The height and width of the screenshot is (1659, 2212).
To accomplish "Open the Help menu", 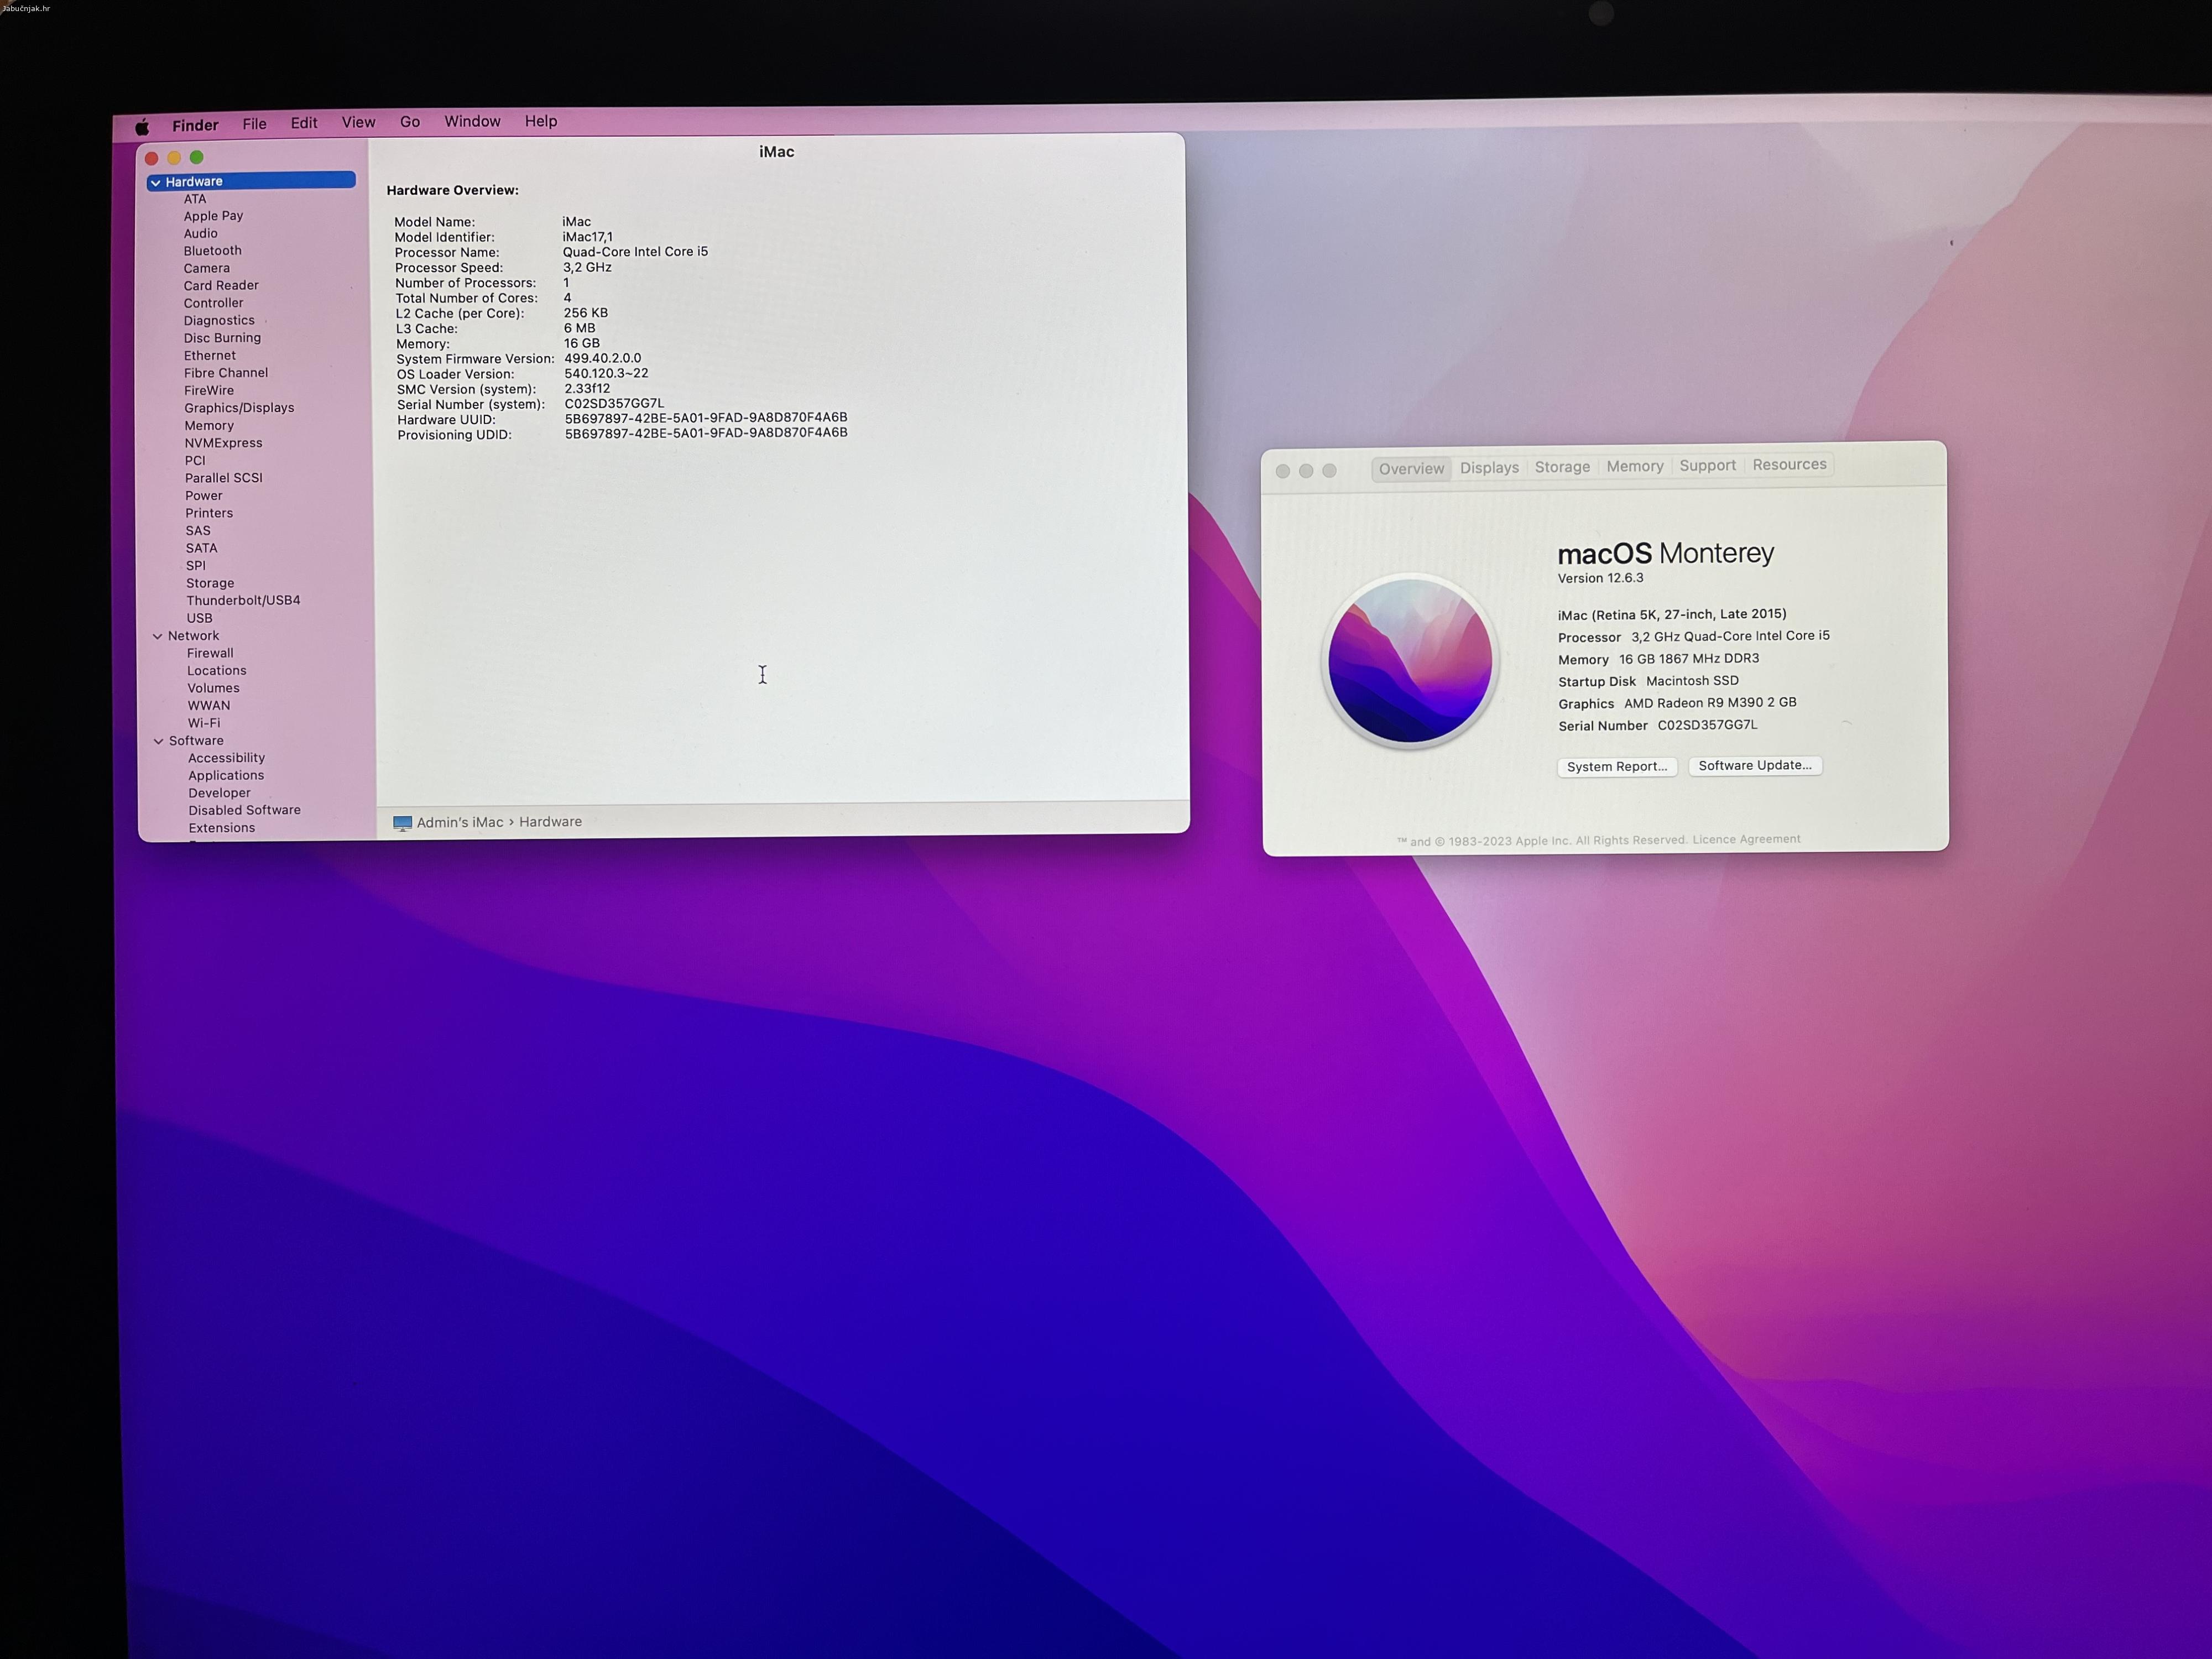I will [541, 121].
